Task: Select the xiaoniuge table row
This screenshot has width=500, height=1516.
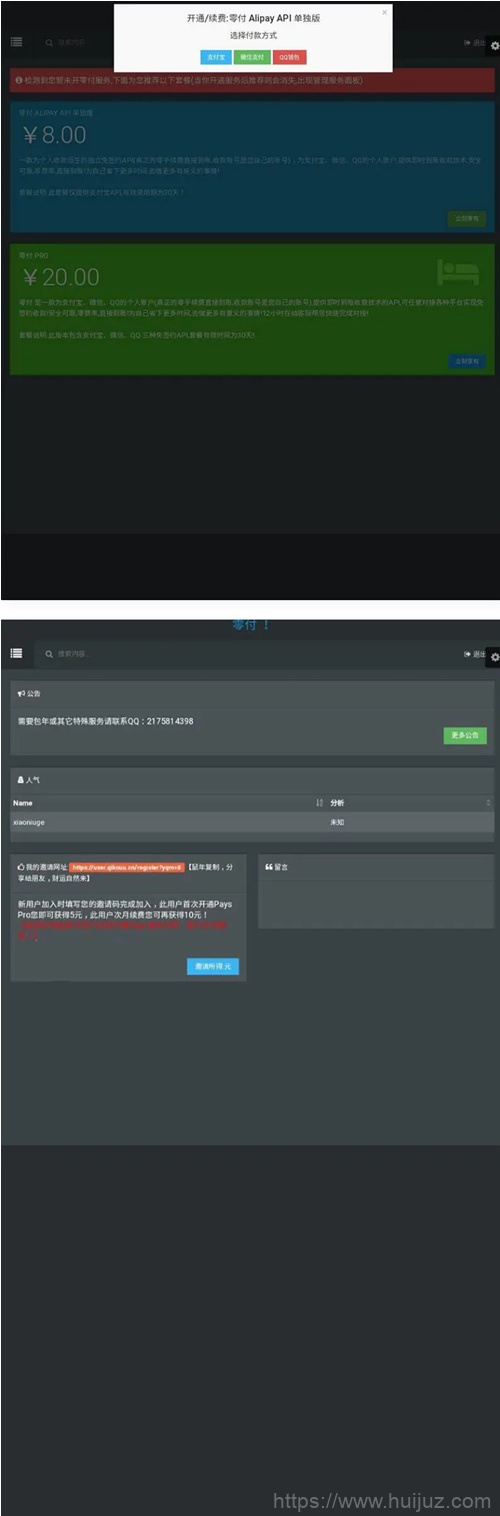Action: pos(252,822)
